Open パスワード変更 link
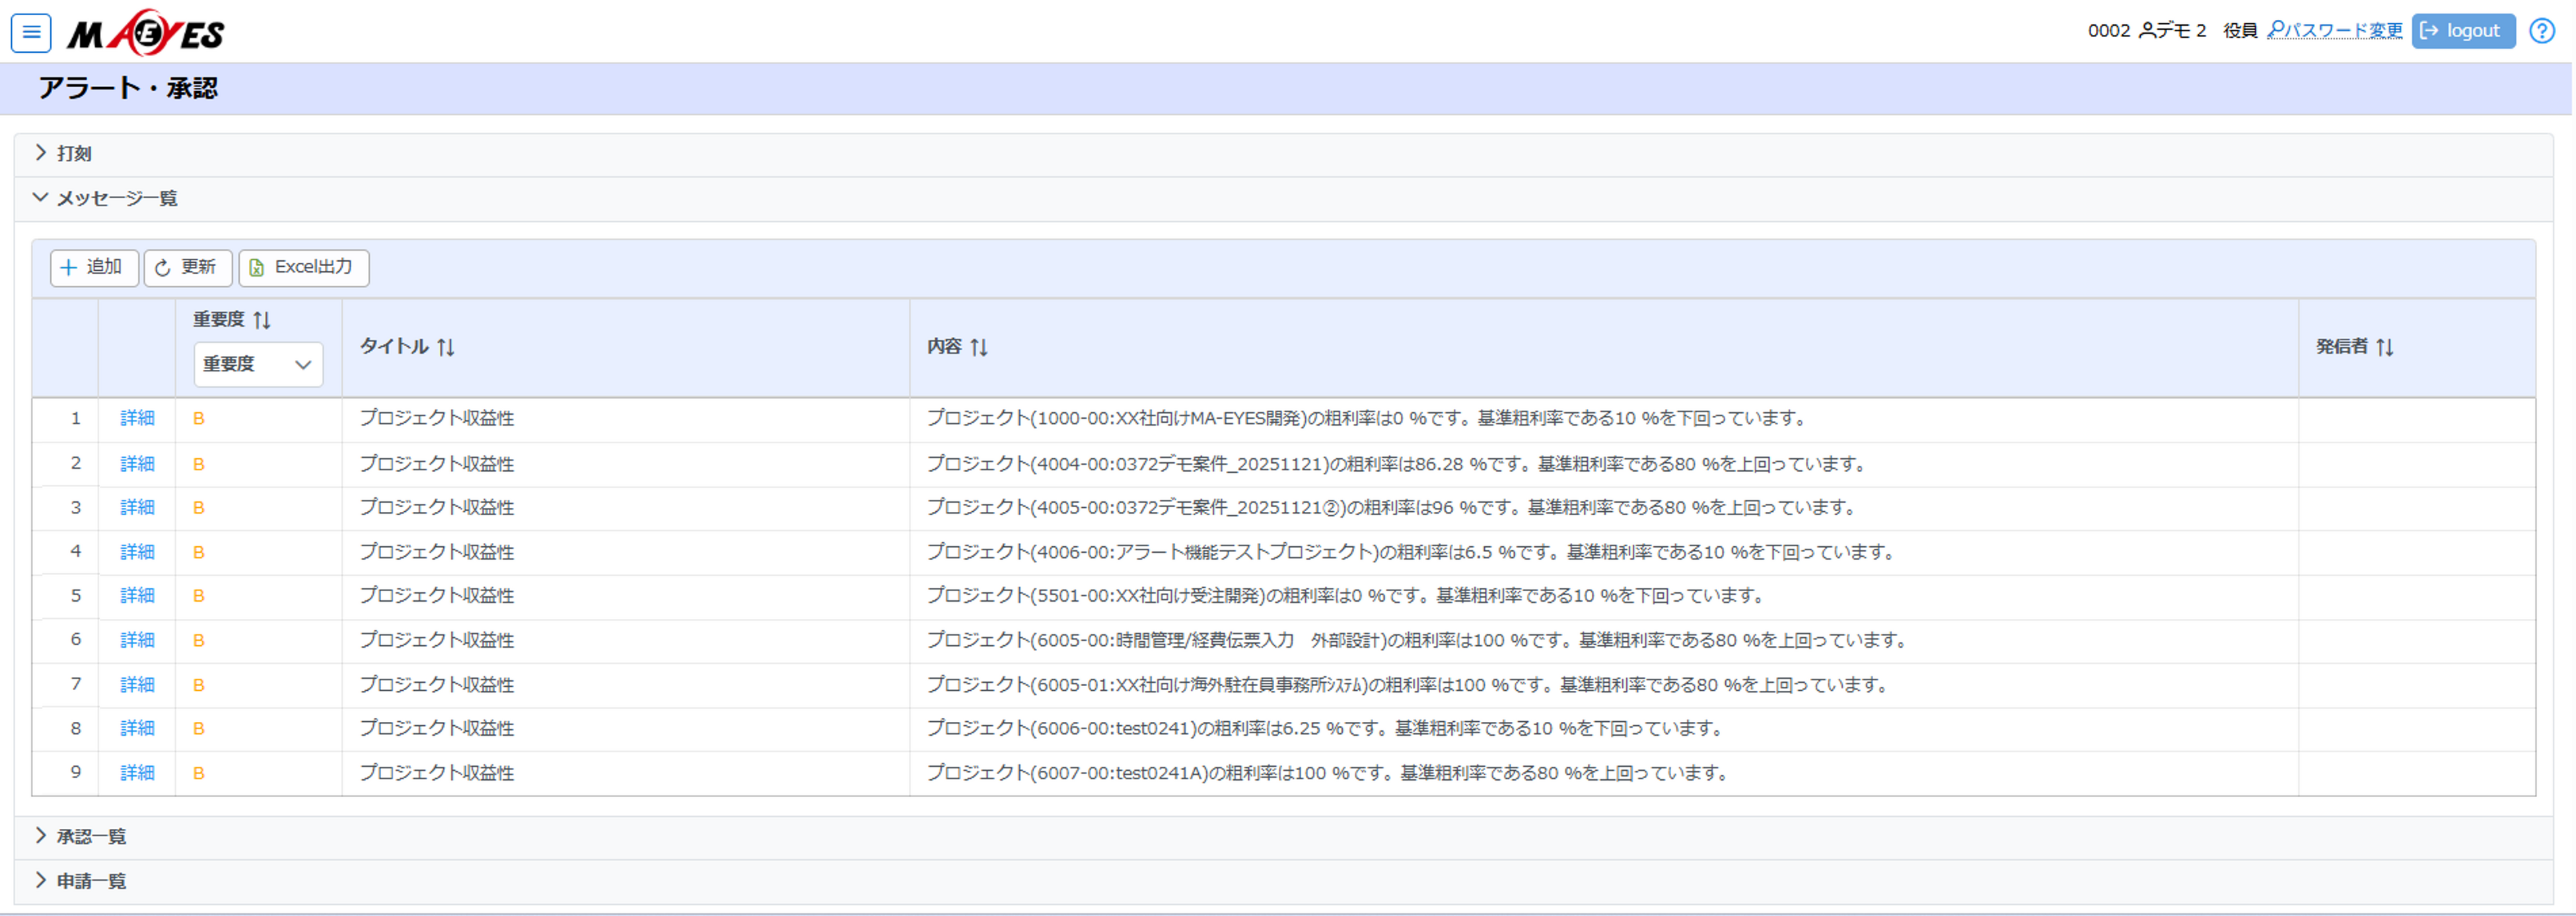Image resolution: width=2576 pixels, height=916 pixels. (2334, 31)
